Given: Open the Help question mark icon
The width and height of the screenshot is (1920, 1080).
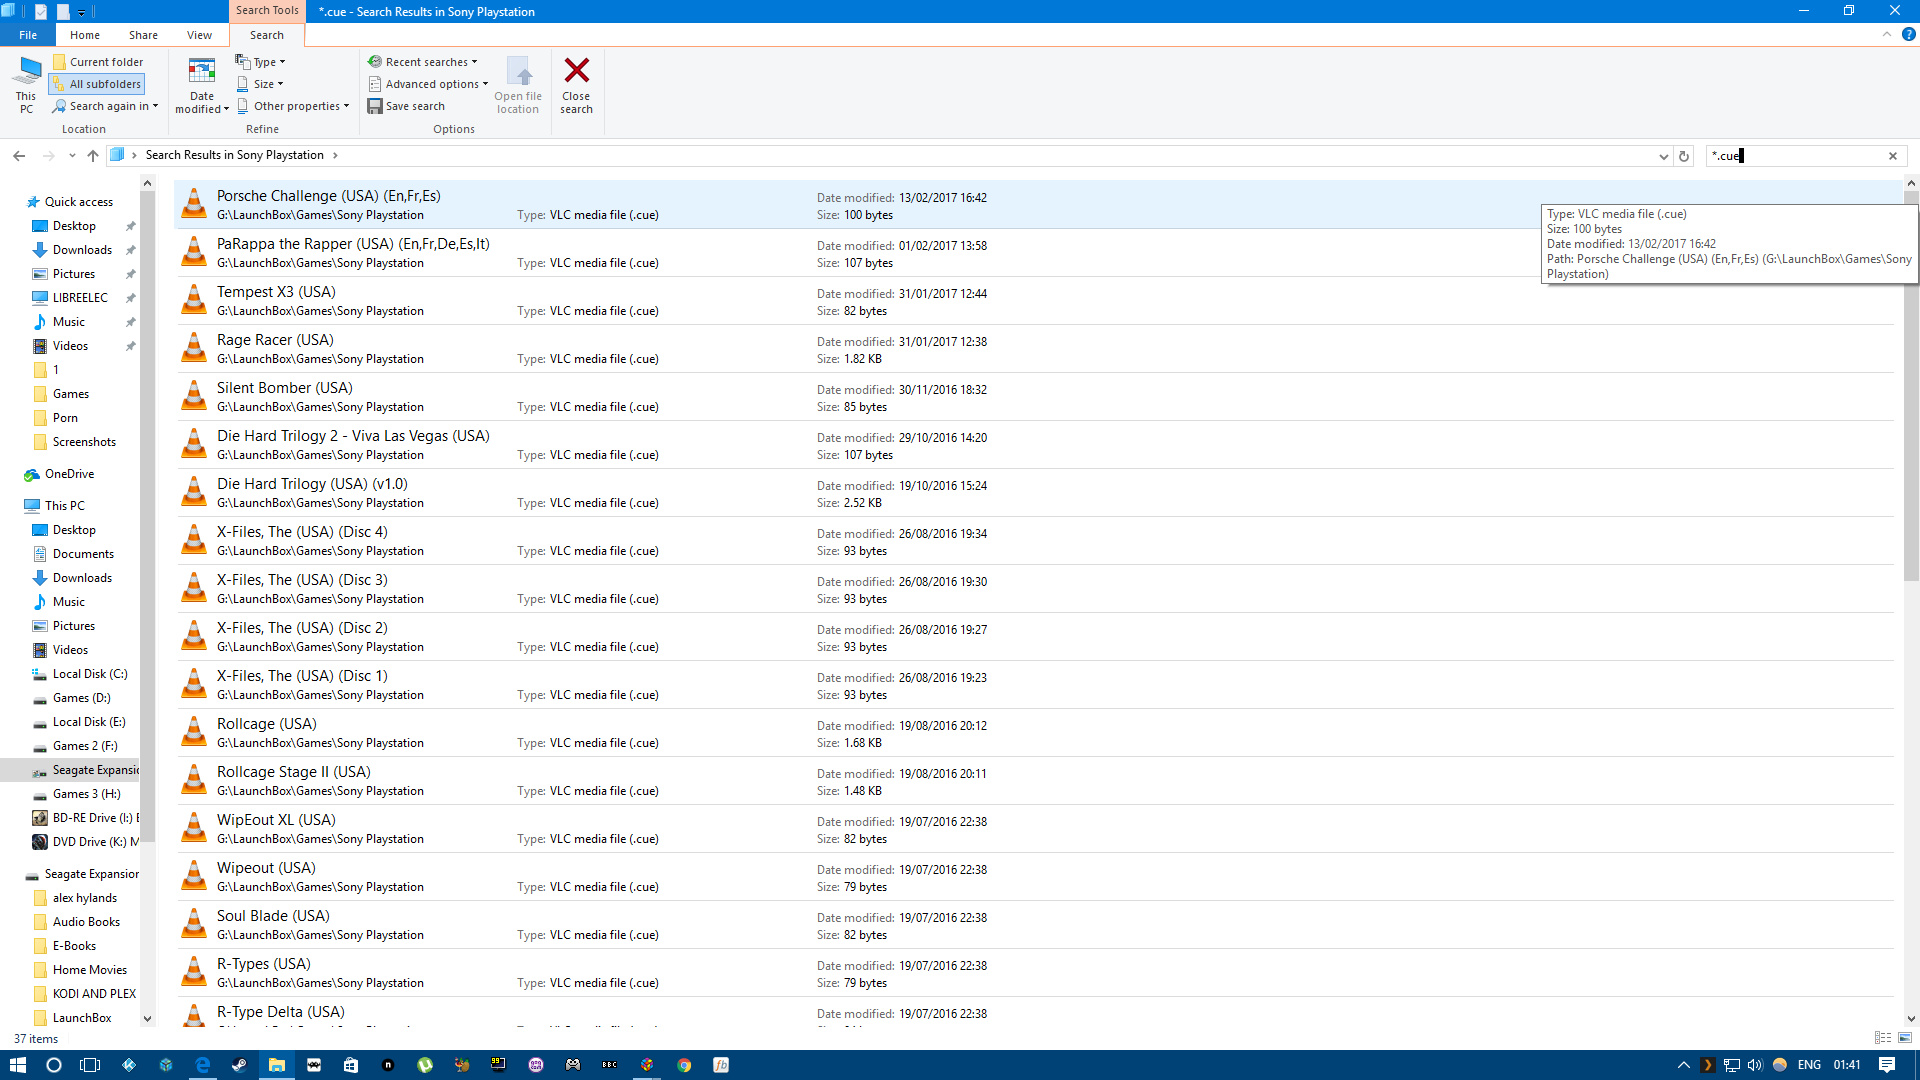Looking at the screenshot, I should click(1908, 34).
